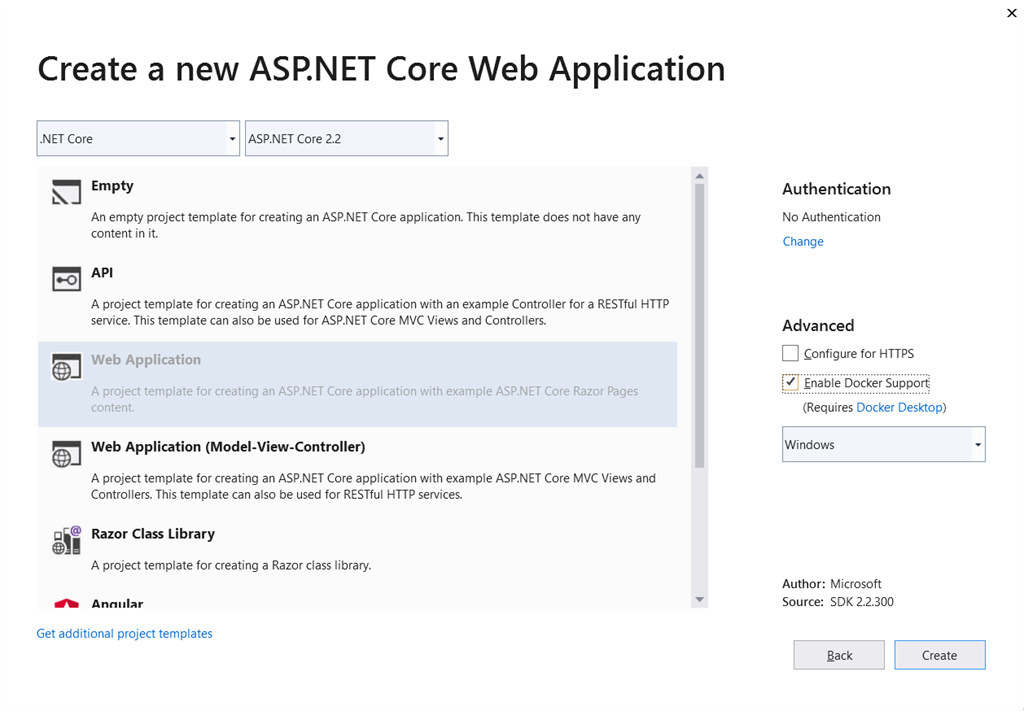Click the scrollbar up arrow
The image size is (1024, 711).
700,174
